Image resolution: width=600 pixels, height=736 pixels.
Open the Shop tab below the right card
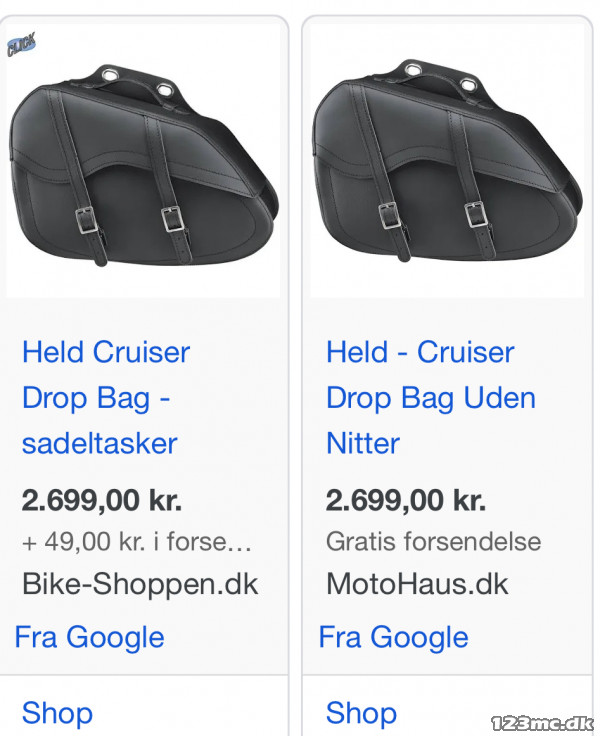pyautogui.click(x=361, y=713)
